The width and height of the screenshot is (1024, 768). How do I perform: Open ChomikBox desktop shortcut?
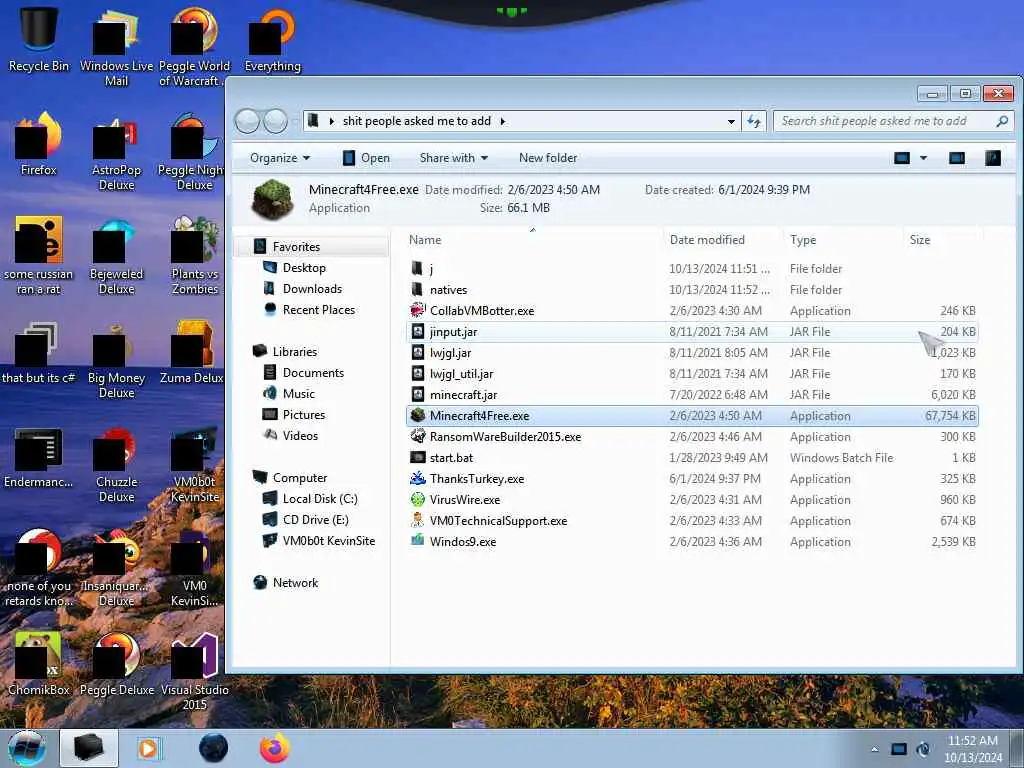[39, 664]
